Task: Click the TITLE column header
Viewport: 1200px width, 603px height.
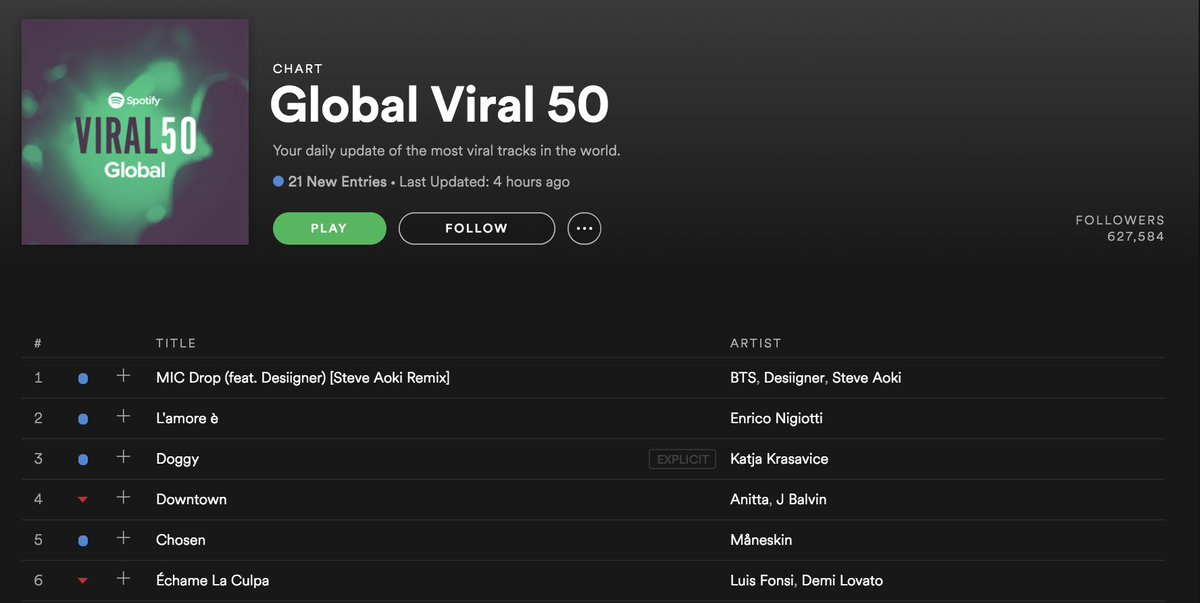Action: (176, 343)
